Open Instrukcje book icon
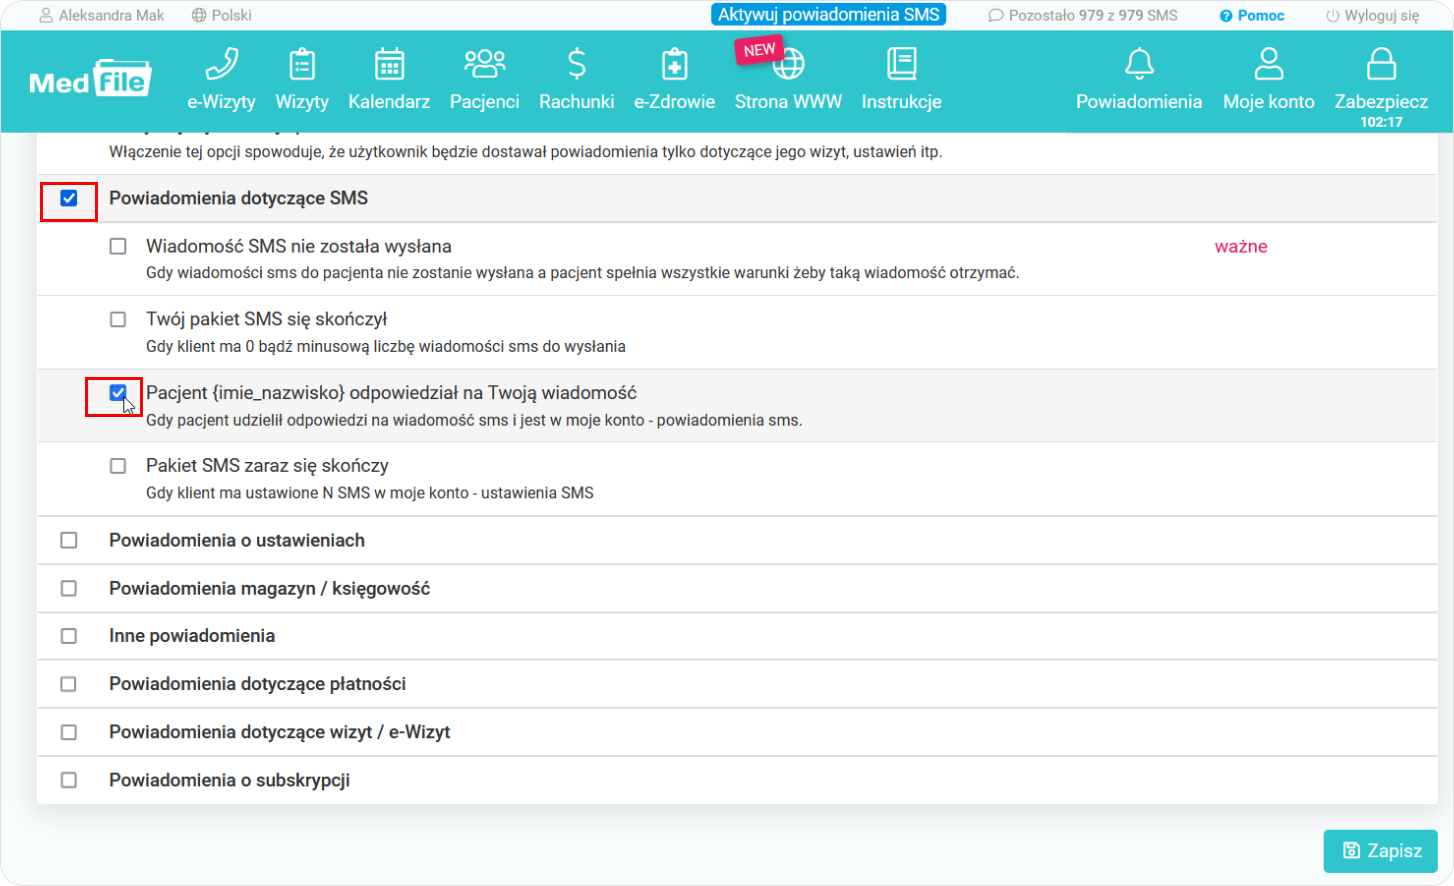Screen dimensions: 1454x886 [x=902, y=64]
